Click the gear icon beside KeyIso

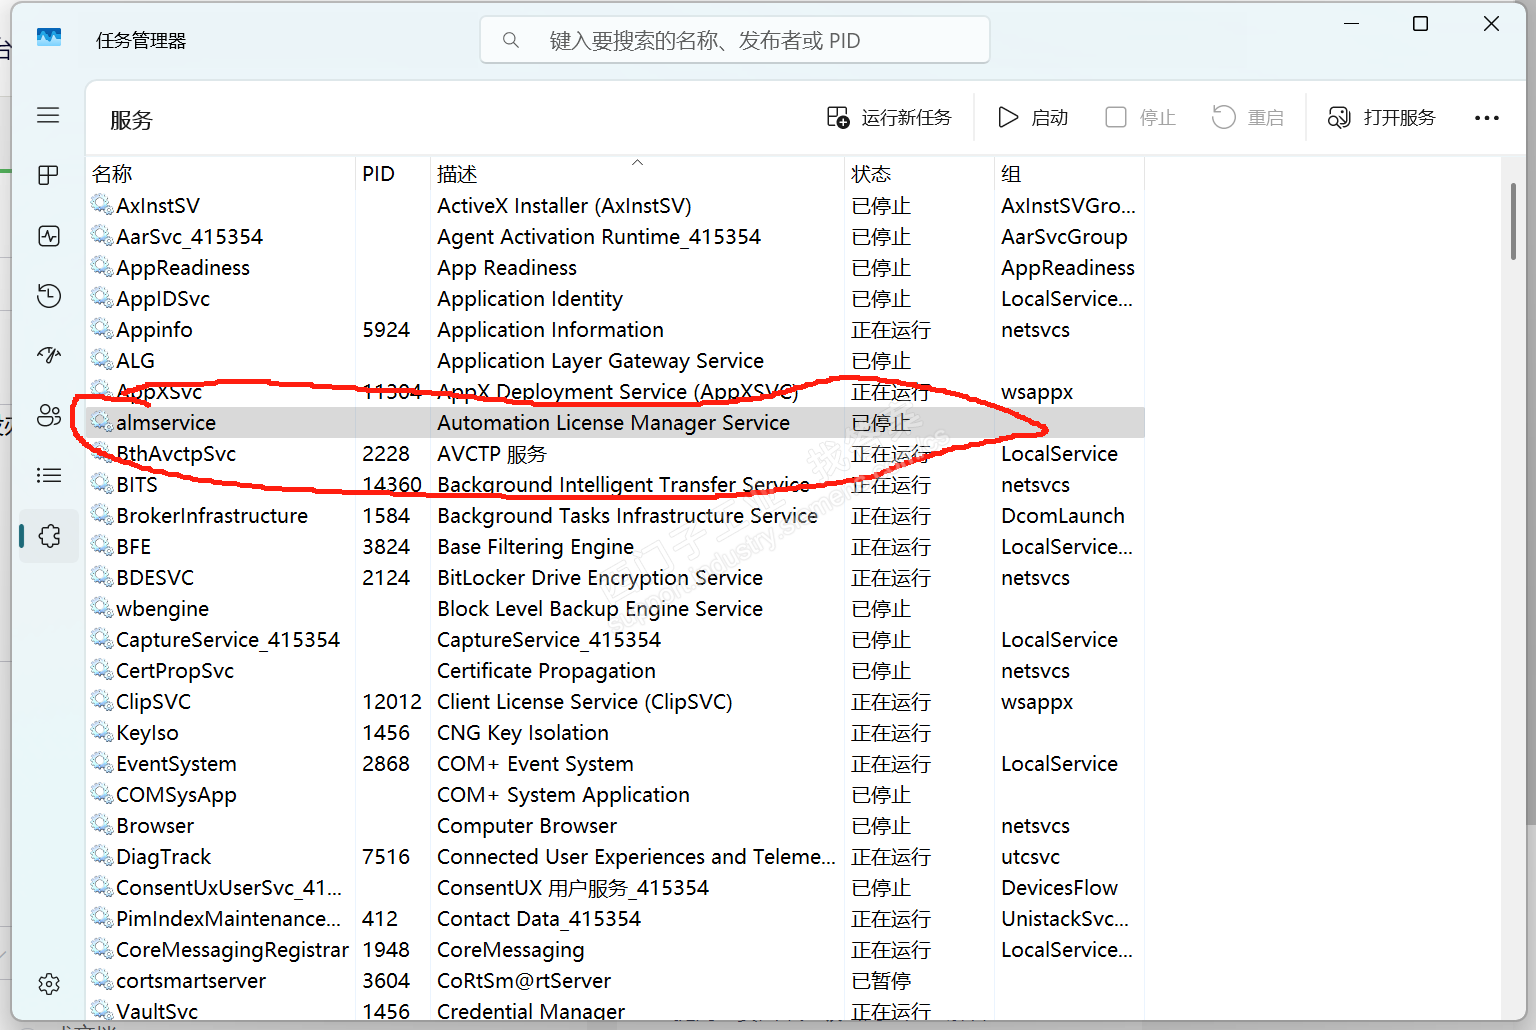pyautogui.click(x=101, y=732)
